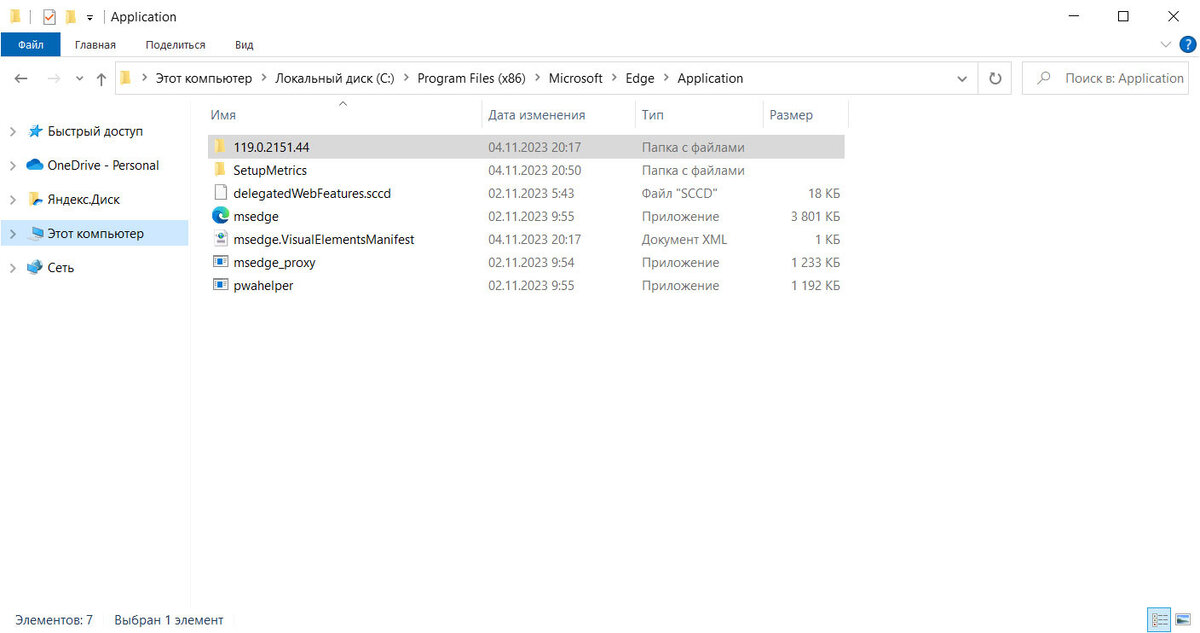This screenshot has height=633, width=1200.
Task: Click the Яндекс.Диск sidebar icon
Action: tap(35, 199)
